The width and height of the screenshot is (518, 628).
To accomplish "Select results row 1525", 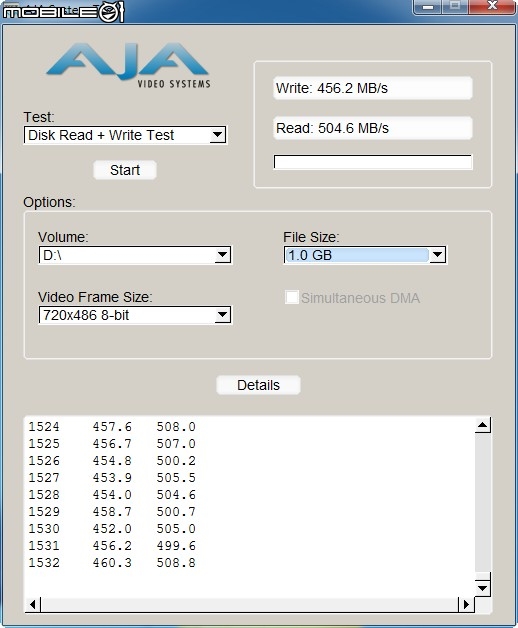I will pyautogui.click(x=112, y=444).
